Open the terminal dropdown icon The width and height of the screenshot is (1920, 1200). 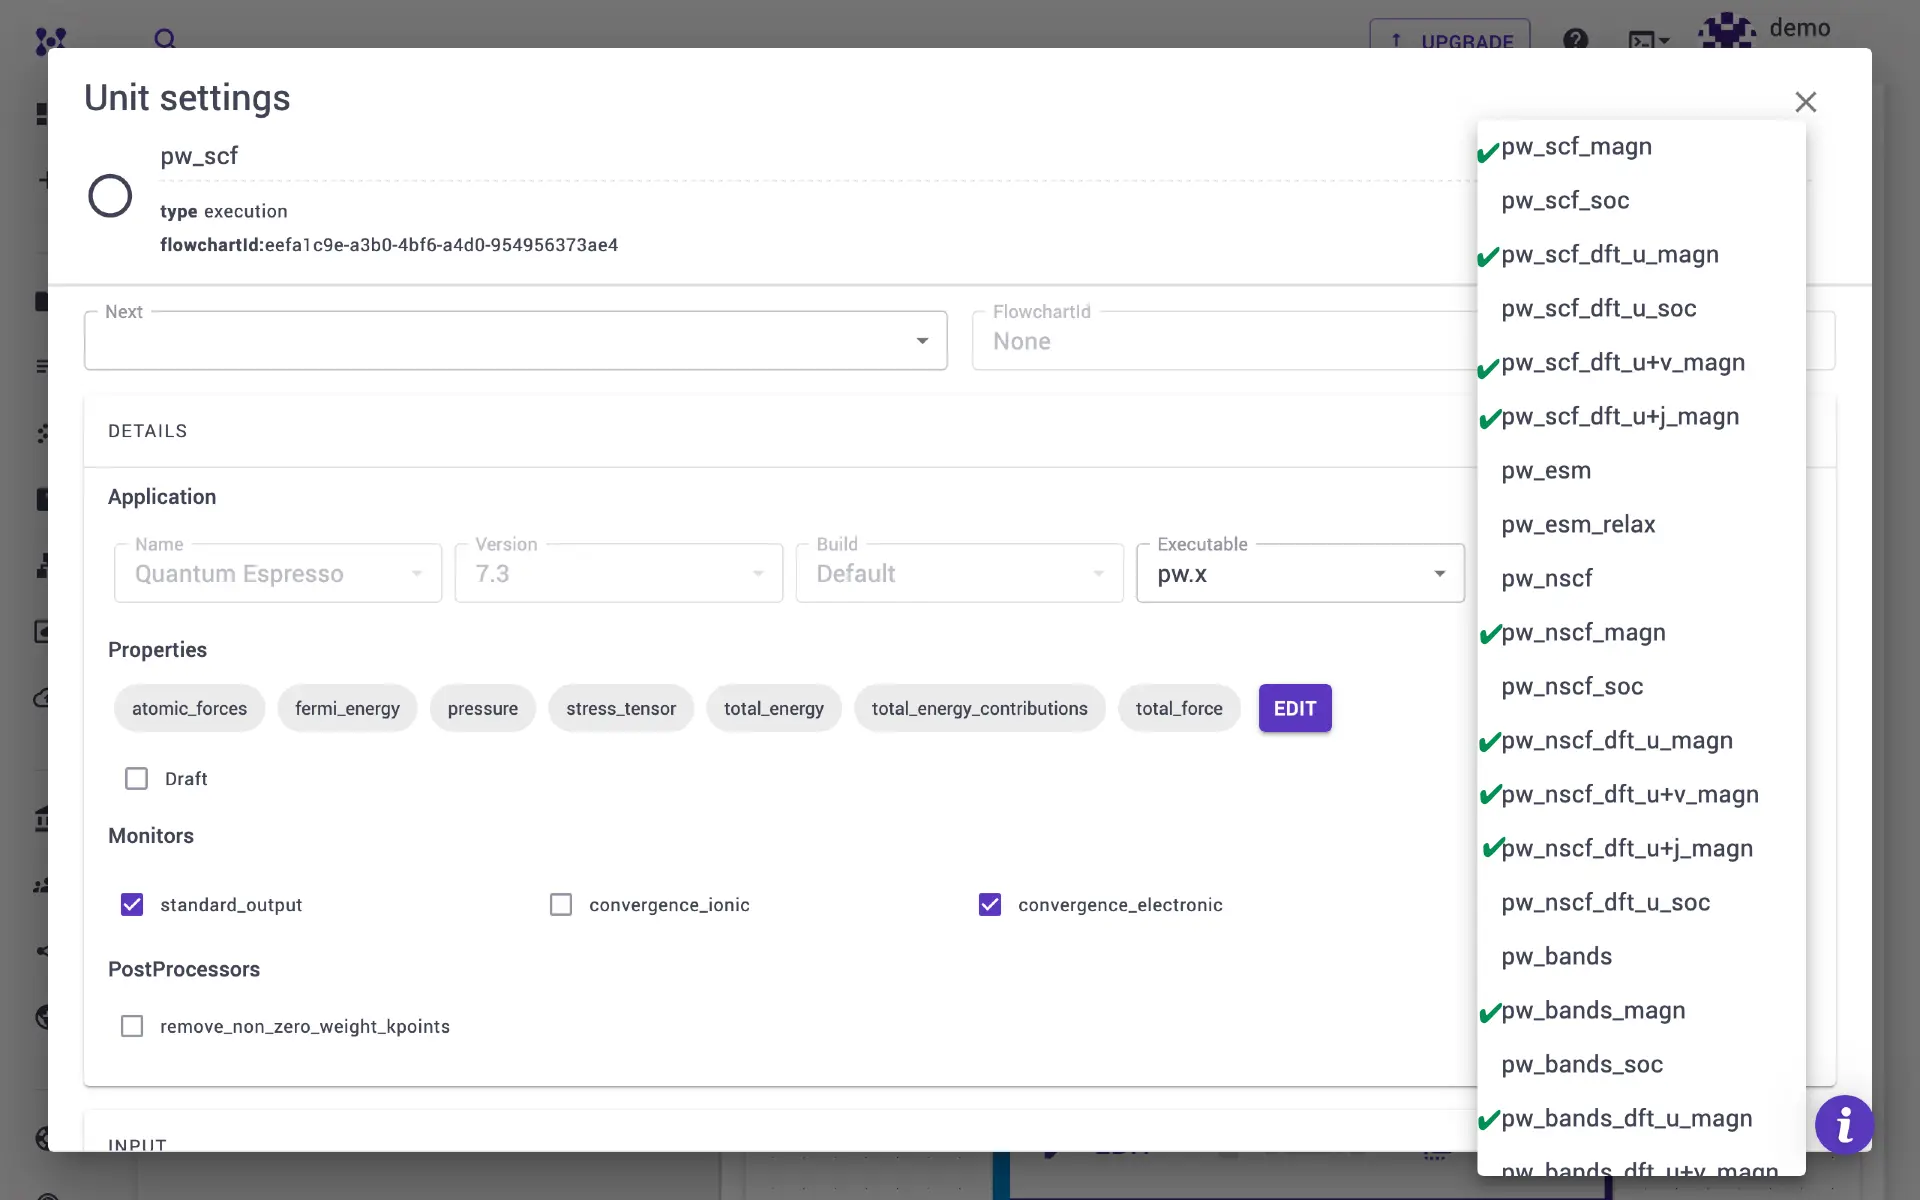coord(1648,41)
